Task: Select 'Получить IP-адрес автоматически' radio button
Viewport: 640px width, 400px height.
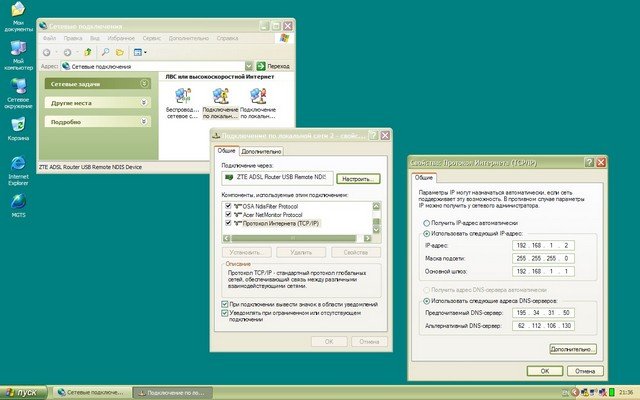Action: [429, 224]
